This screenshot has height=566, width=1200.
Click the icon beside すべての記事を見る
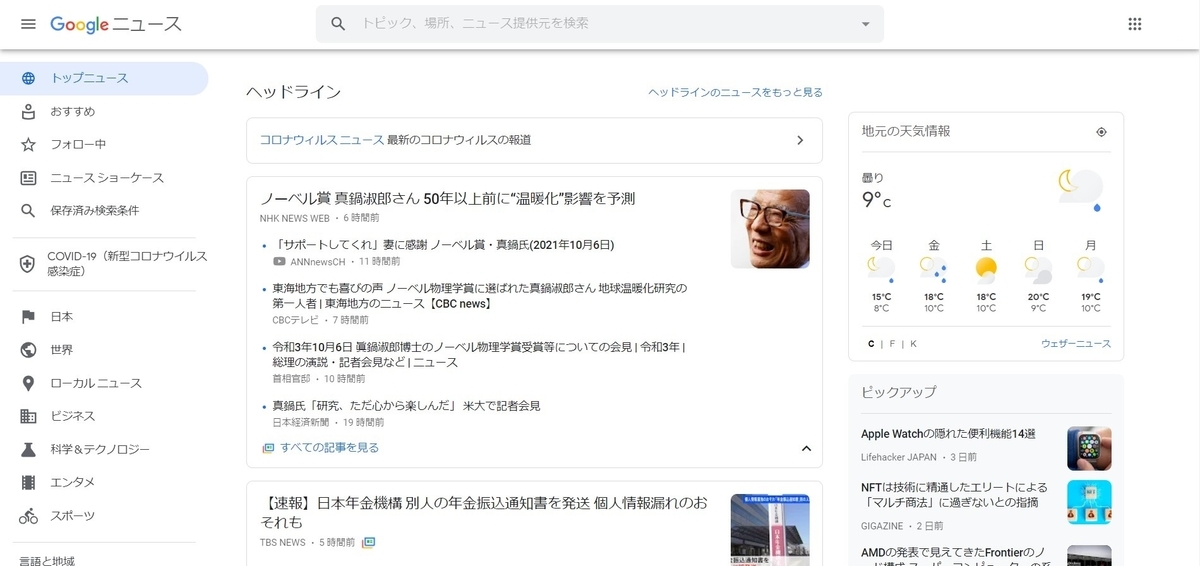tap(268, 448)
